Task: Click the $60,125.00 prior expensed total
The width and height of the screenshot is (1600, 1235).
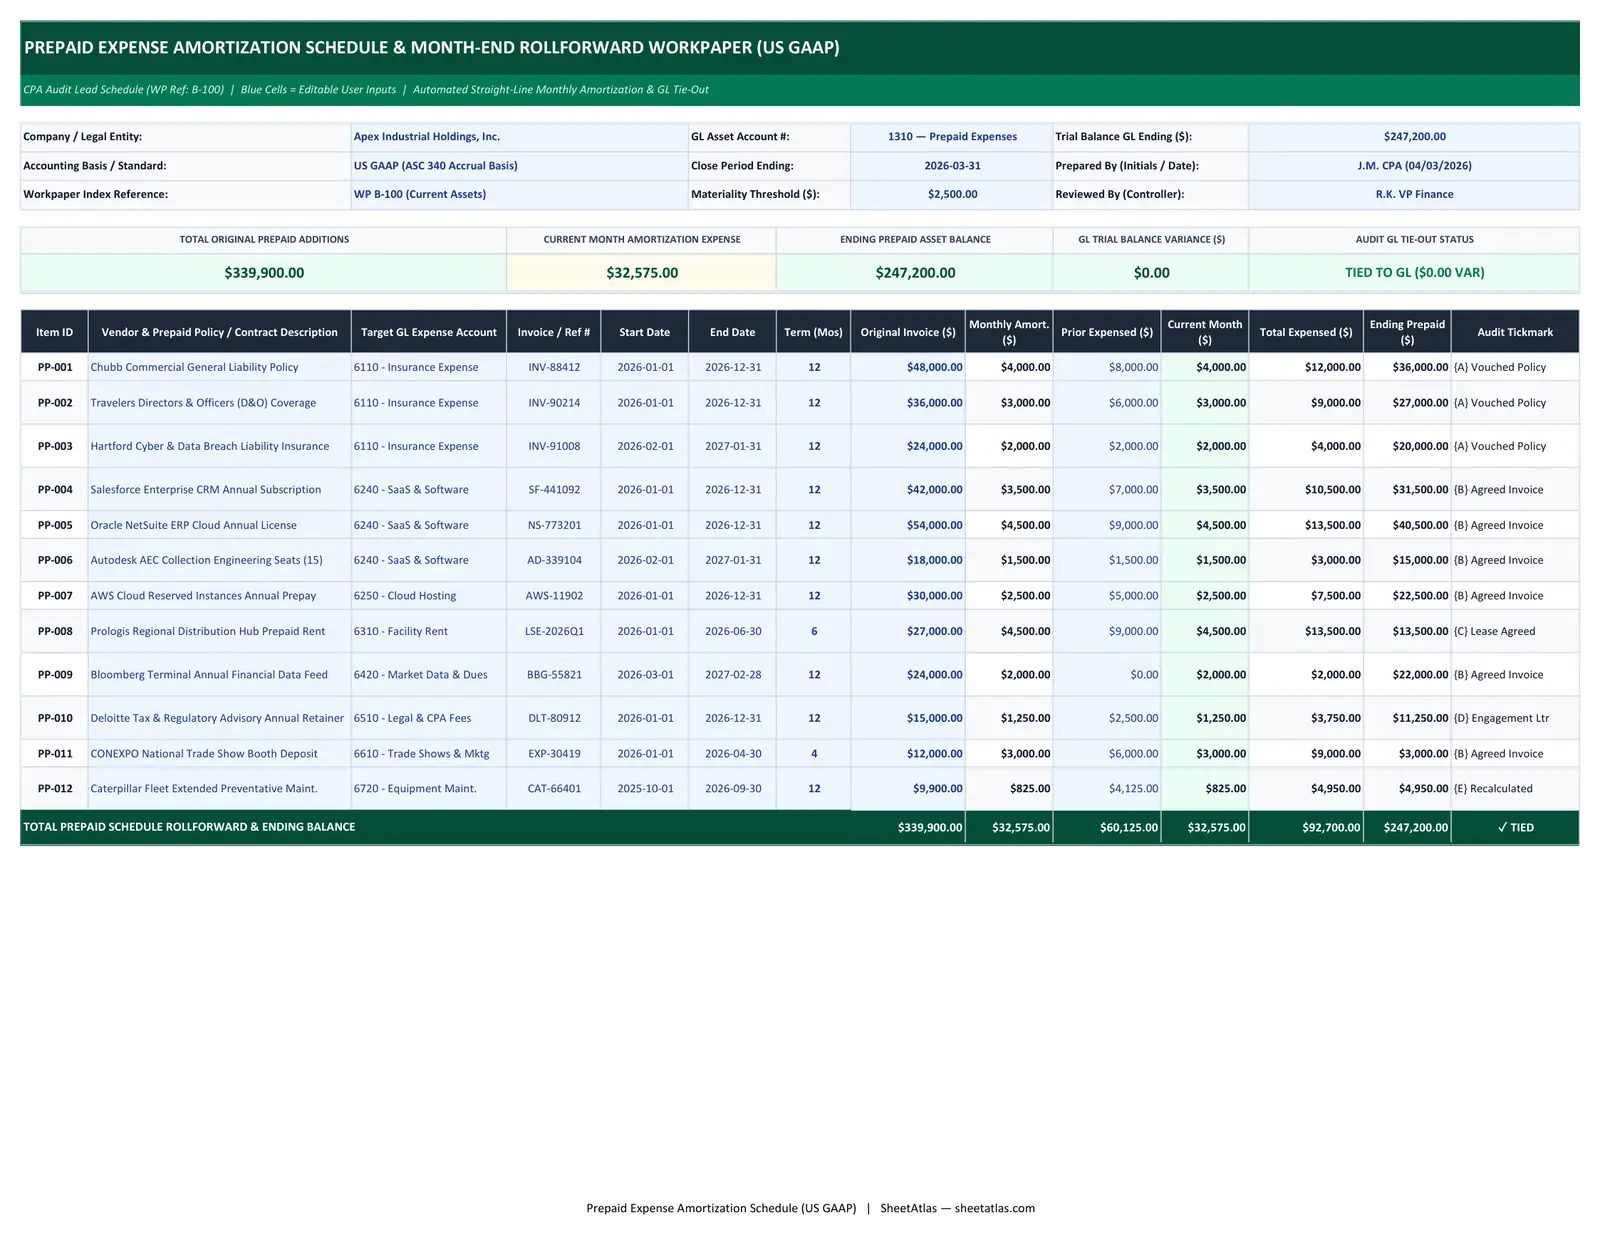Action: tap(1107, 828)
